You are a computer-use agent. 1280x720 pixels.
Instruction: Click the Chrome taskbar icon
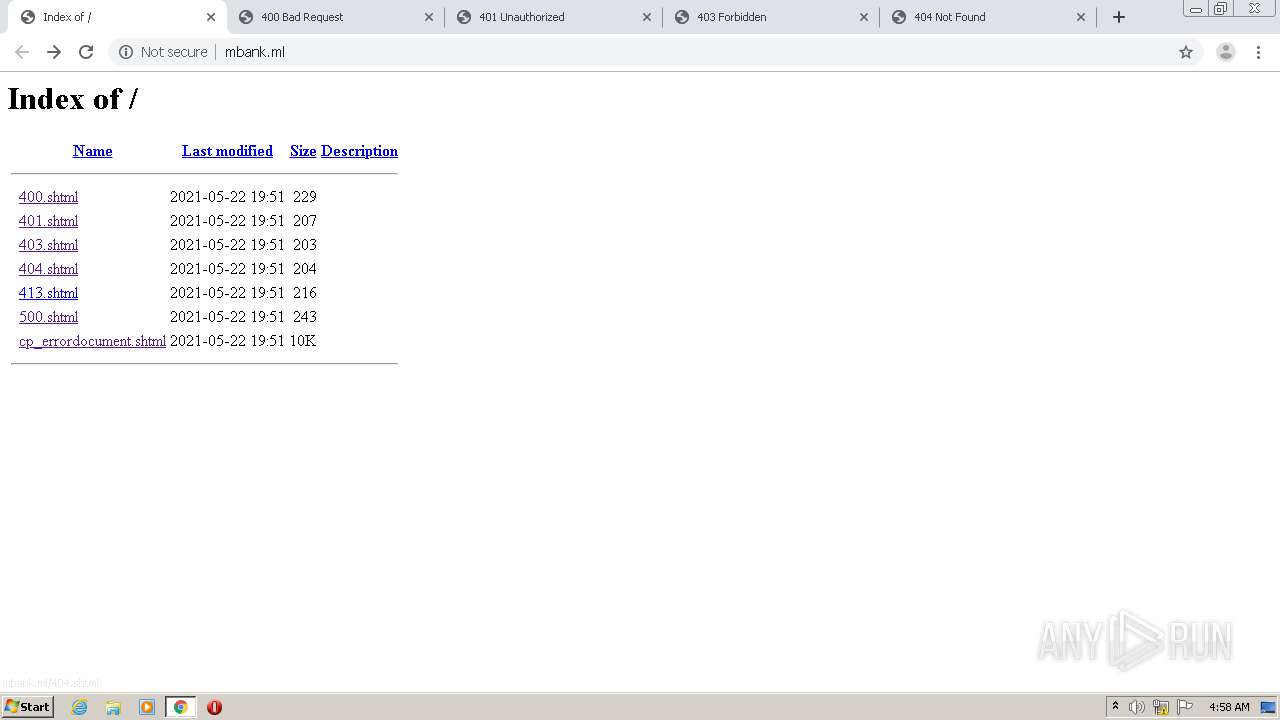coord(181,707)
